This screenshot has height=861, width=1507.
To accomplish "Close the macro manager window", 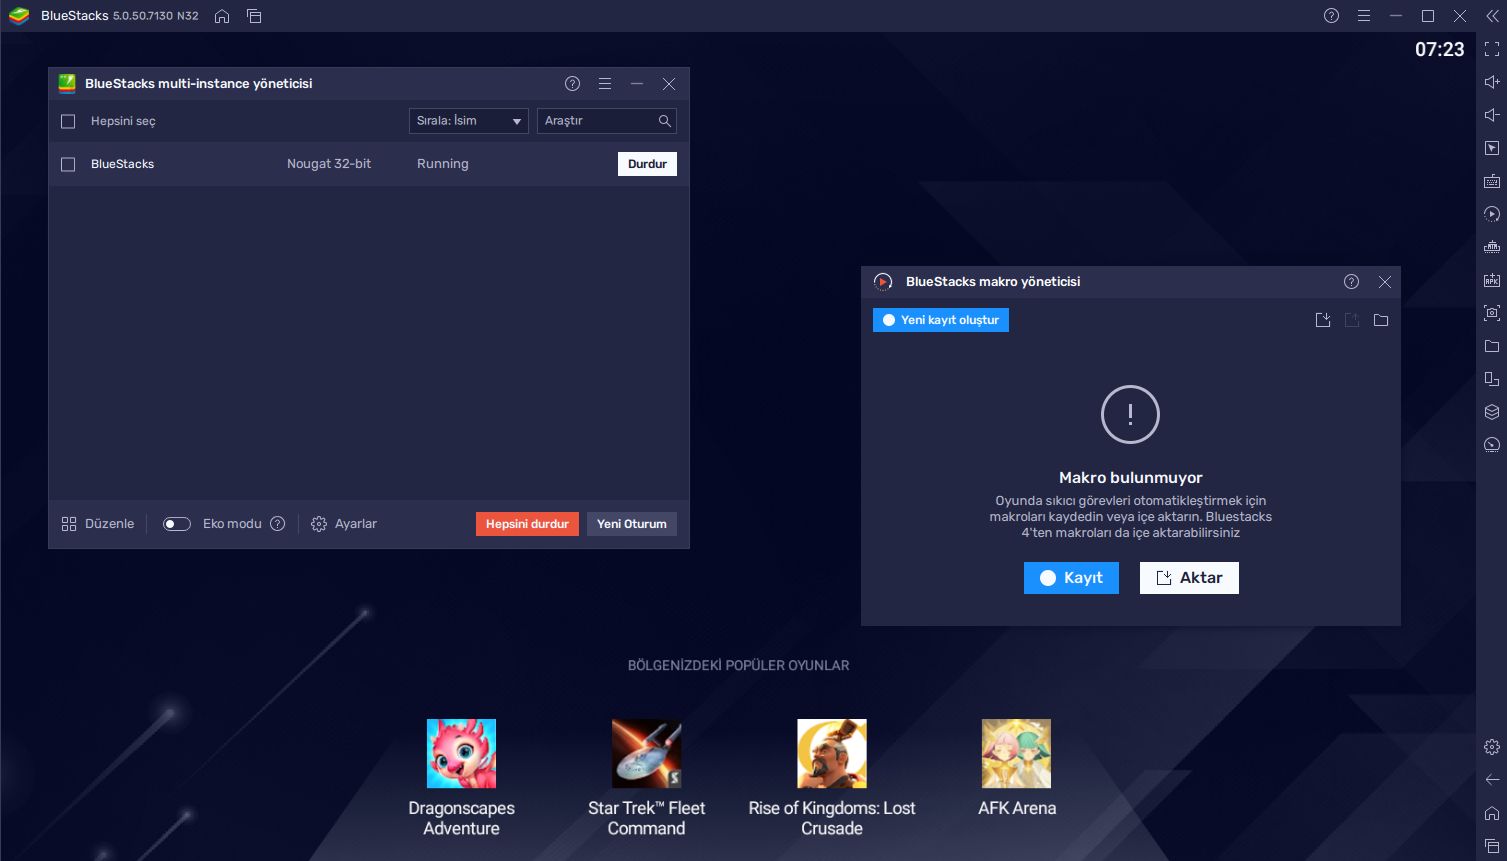I will tap(1385, 282).
